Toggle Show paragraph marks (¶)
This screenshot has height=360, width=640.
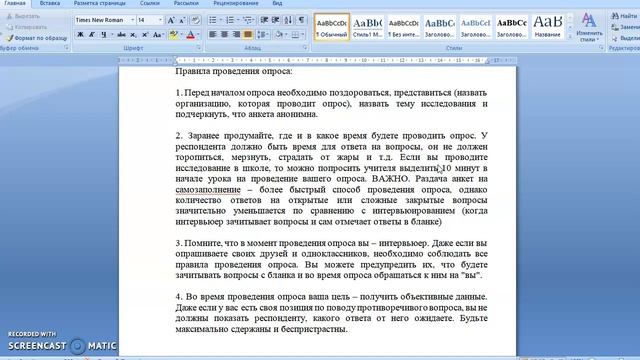(x=301, y=20)
